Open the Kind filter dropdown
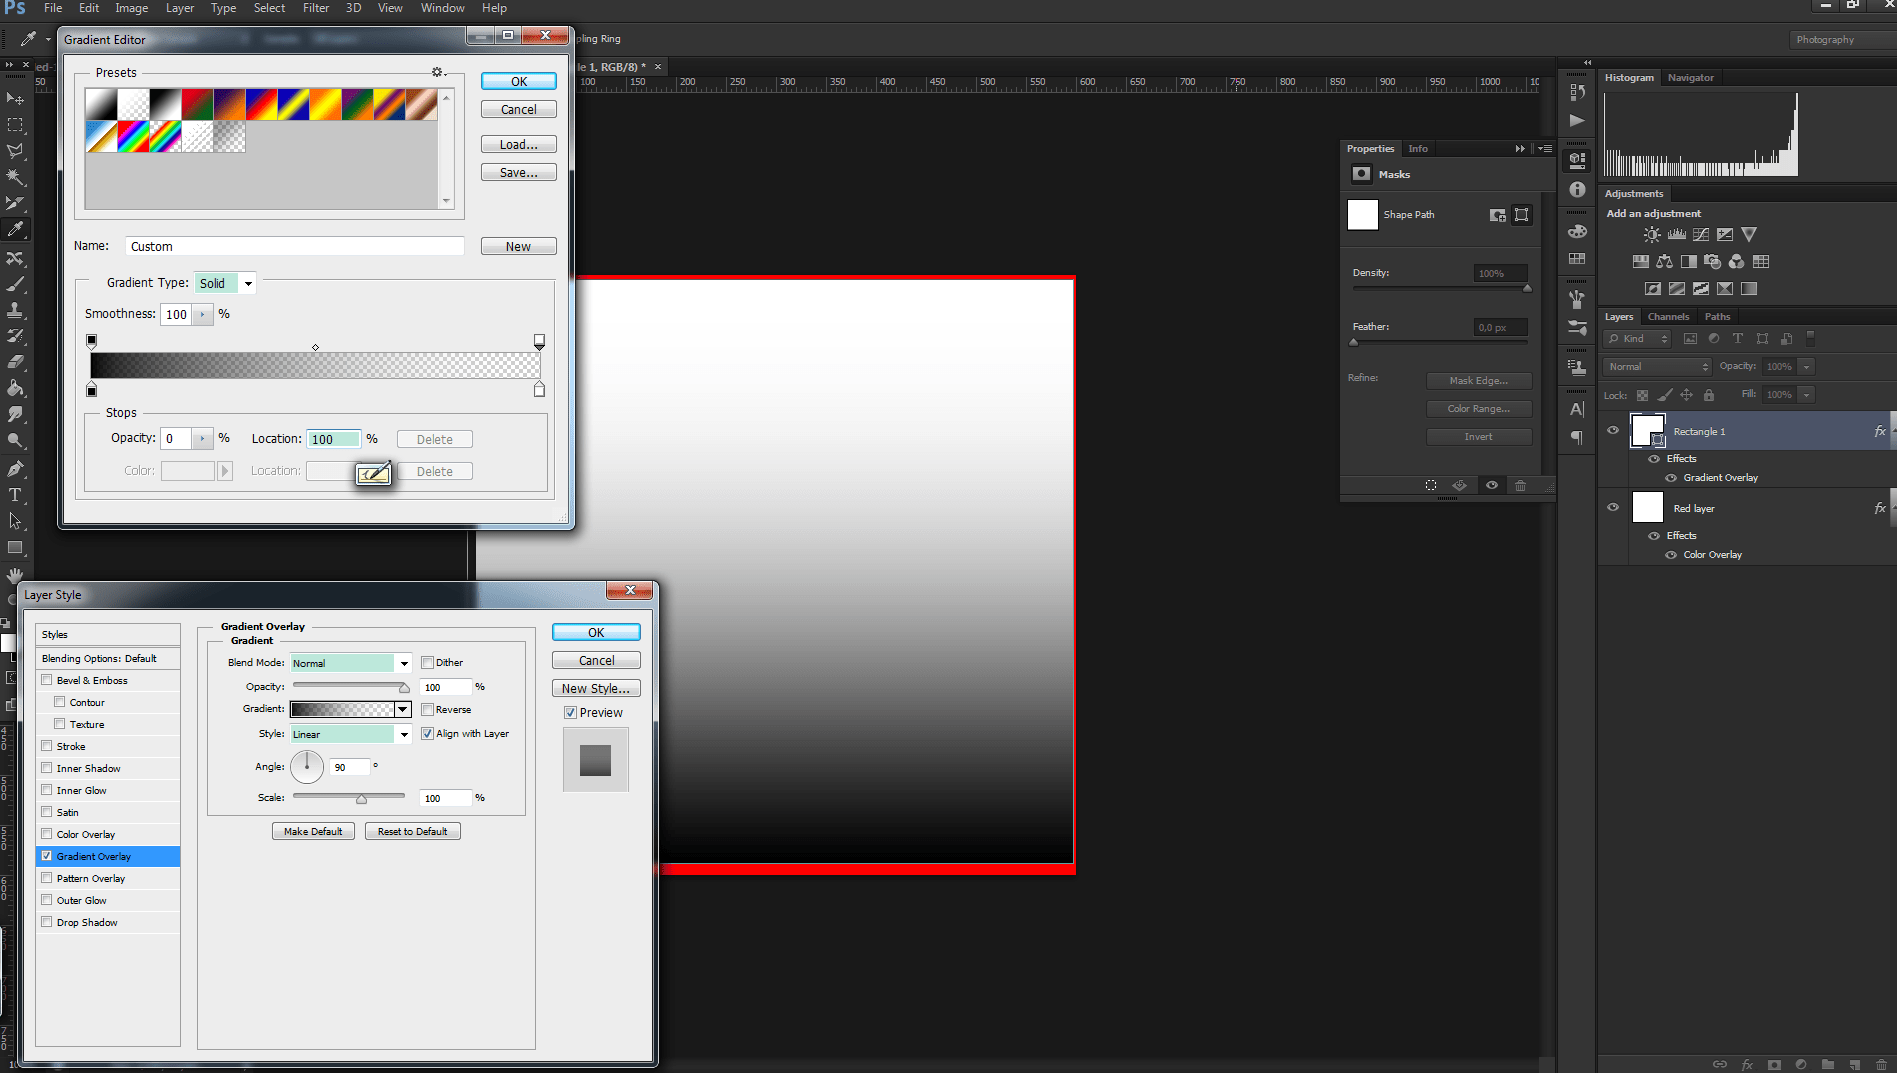 tap(1637, 339)
